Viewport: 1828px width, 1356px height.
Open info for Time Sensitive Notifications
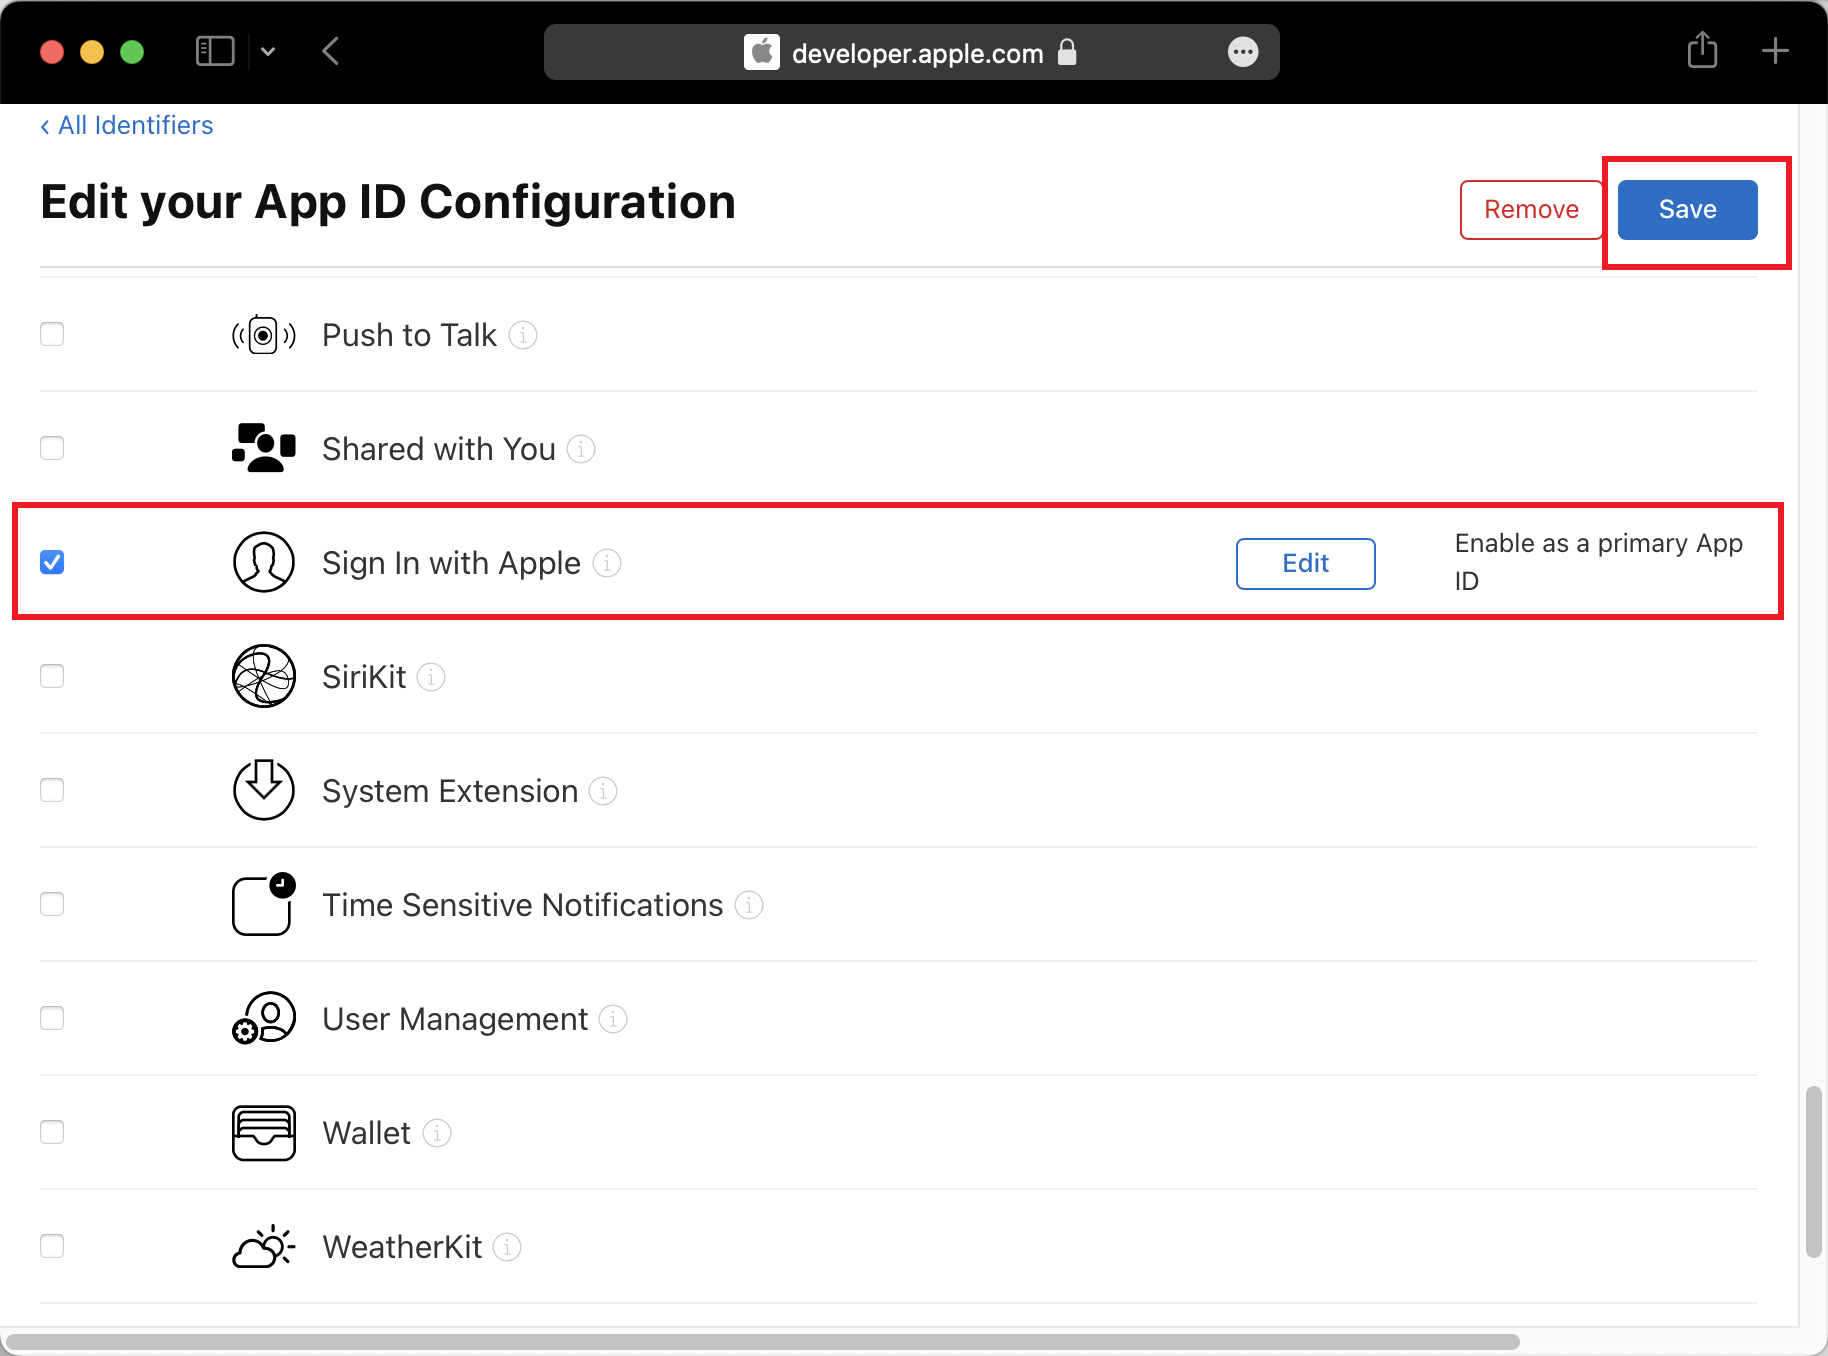[749, 905]
